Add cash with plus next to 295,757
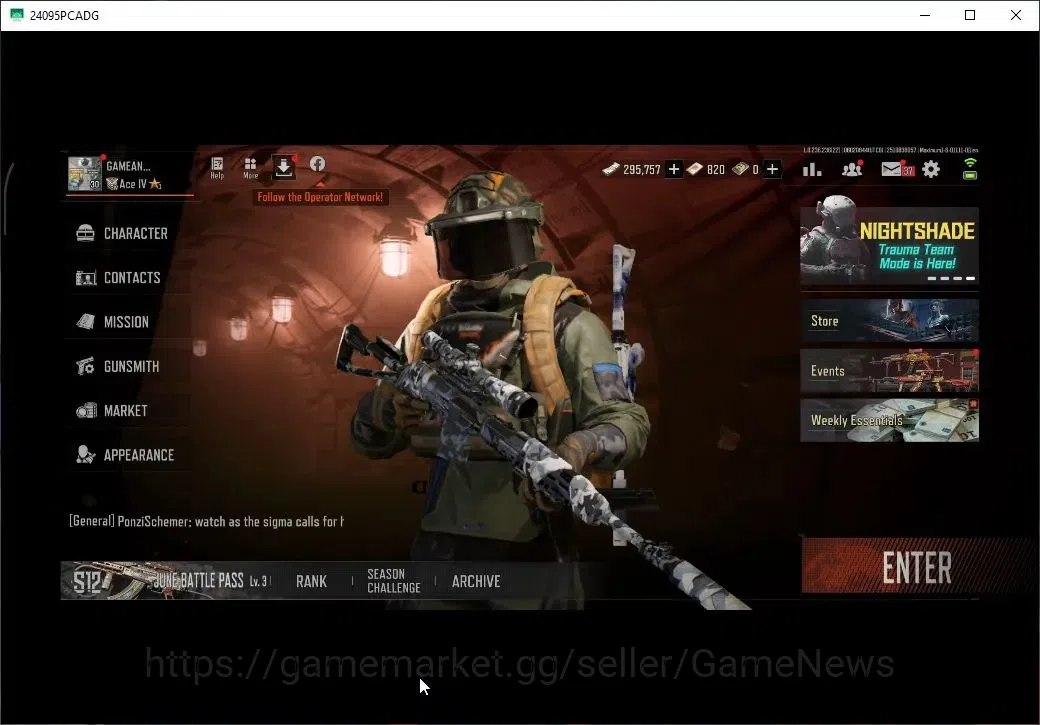This screenshot has height=725, width=1040. tap(674, 169)
